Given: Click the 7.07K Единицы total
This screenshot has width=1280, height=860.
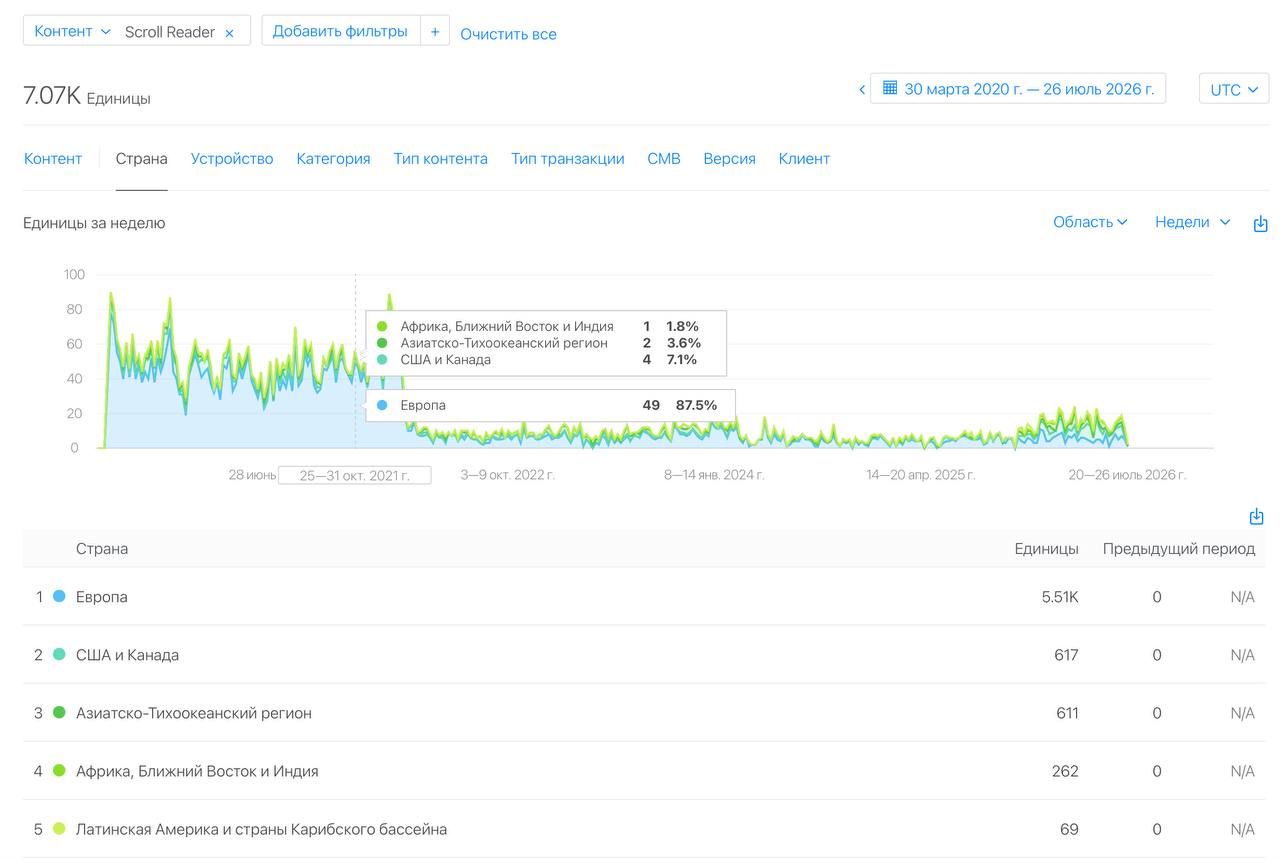Looking at the screenshot, I should tap(87, 97).
